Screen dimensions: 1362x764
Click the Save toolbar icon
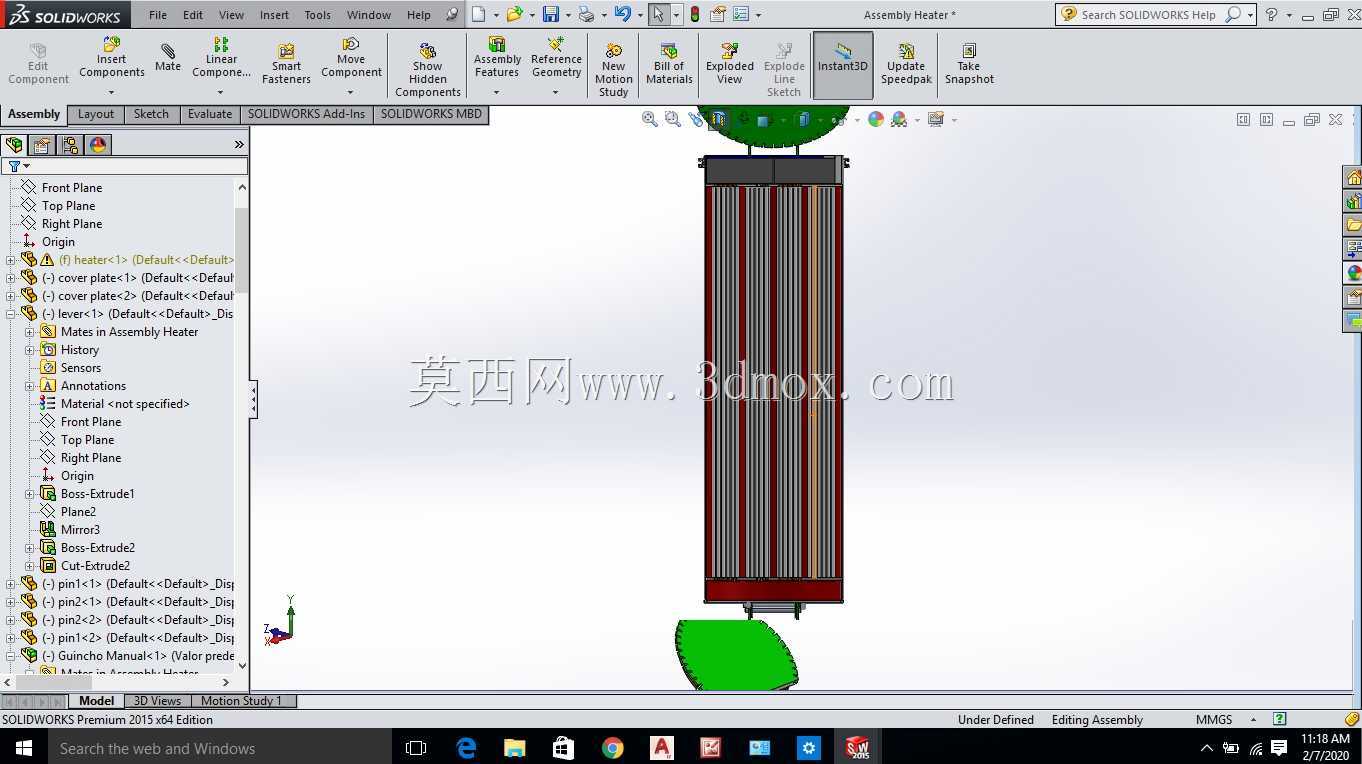[x=550, y=14]
